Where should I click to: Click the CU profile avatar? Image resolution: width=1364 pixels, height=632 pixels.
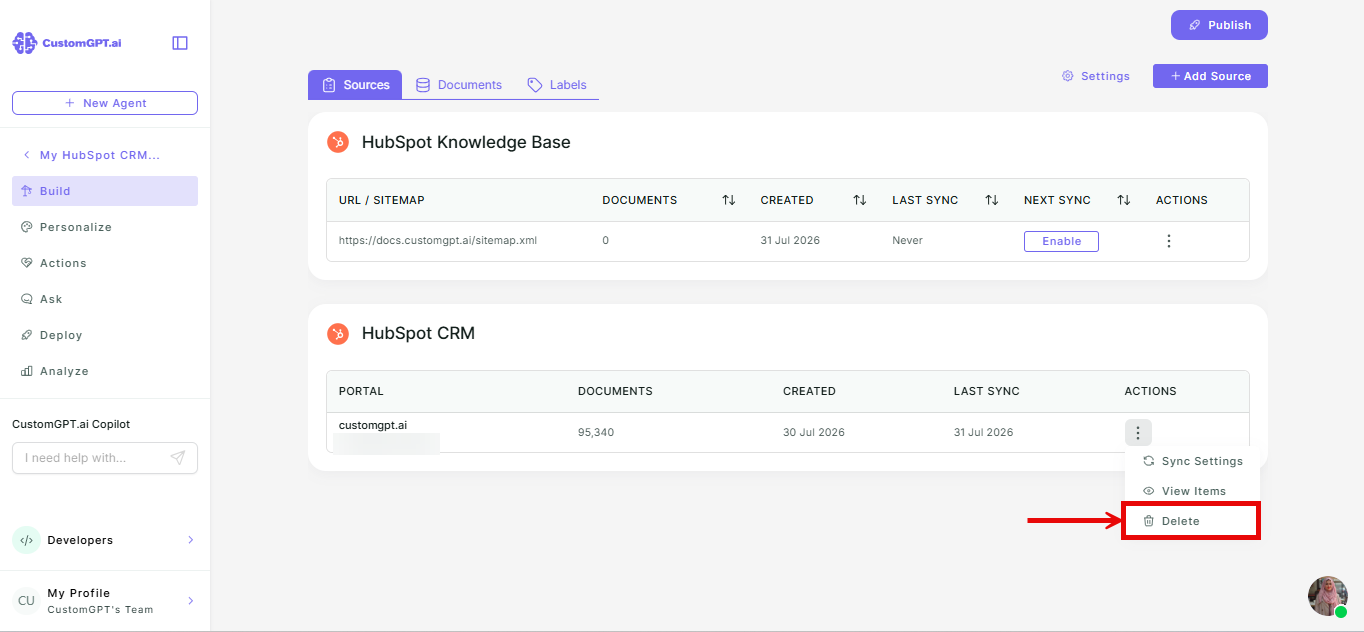tap(26, 601)
